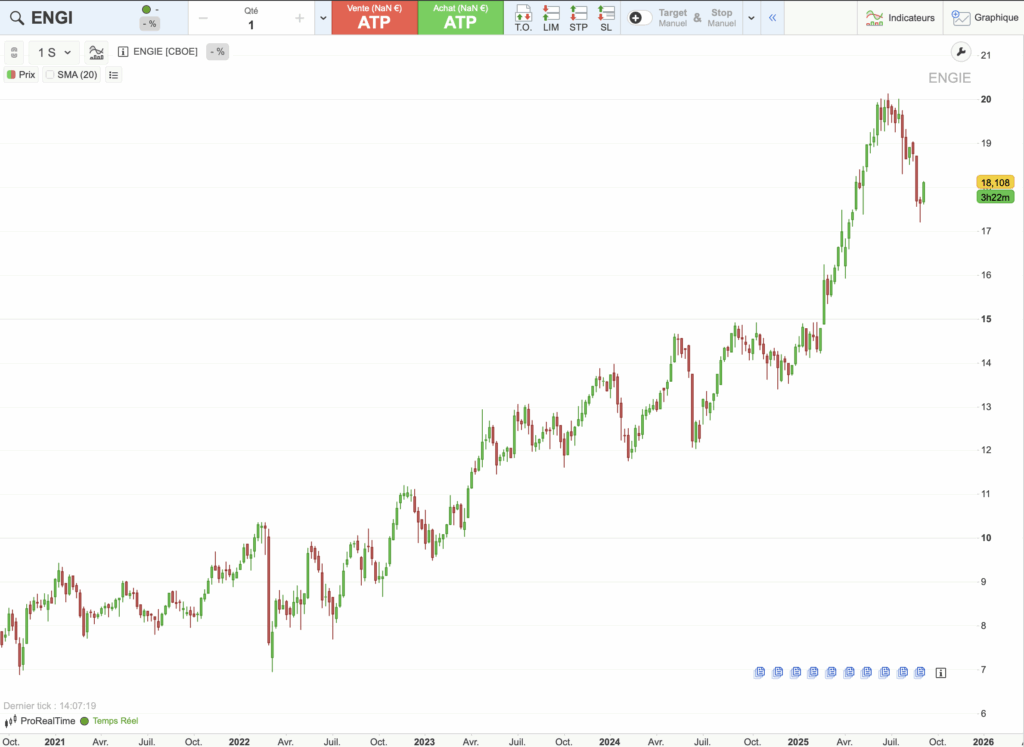Select the SL stop-limit order icon

604,17
